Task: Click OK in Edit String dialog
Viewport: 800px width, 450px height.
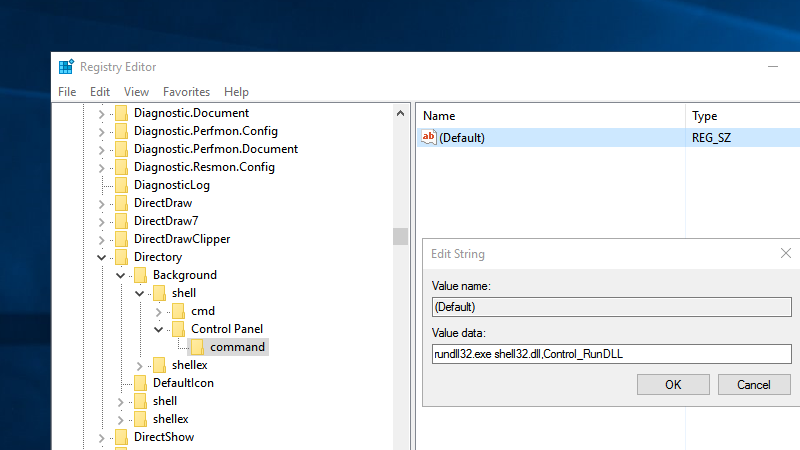Action: tap(673, 385)
